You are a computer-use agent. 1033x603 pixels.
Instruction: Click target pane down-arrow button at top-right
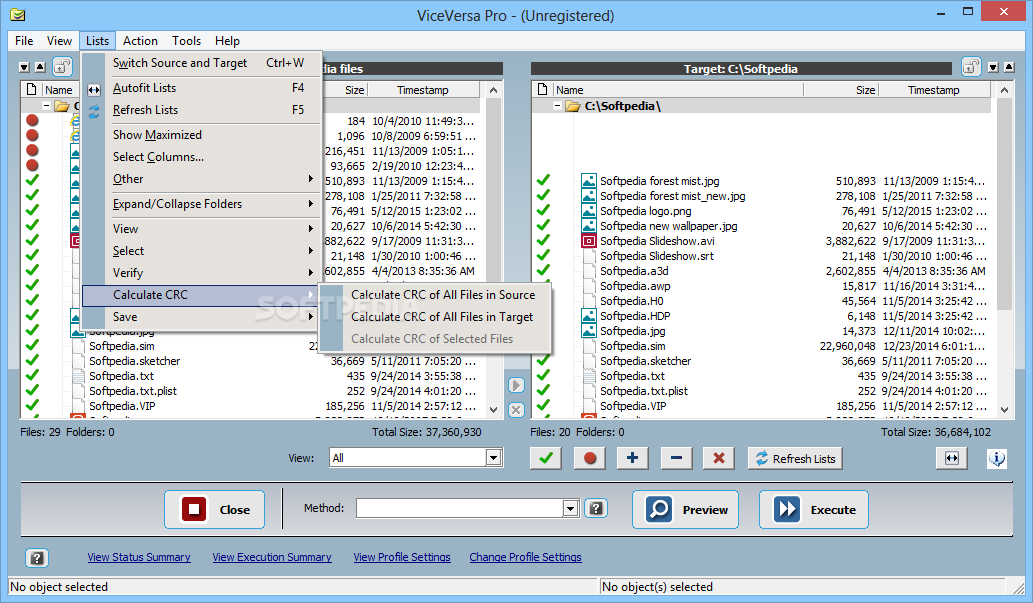tap(993, 67)
